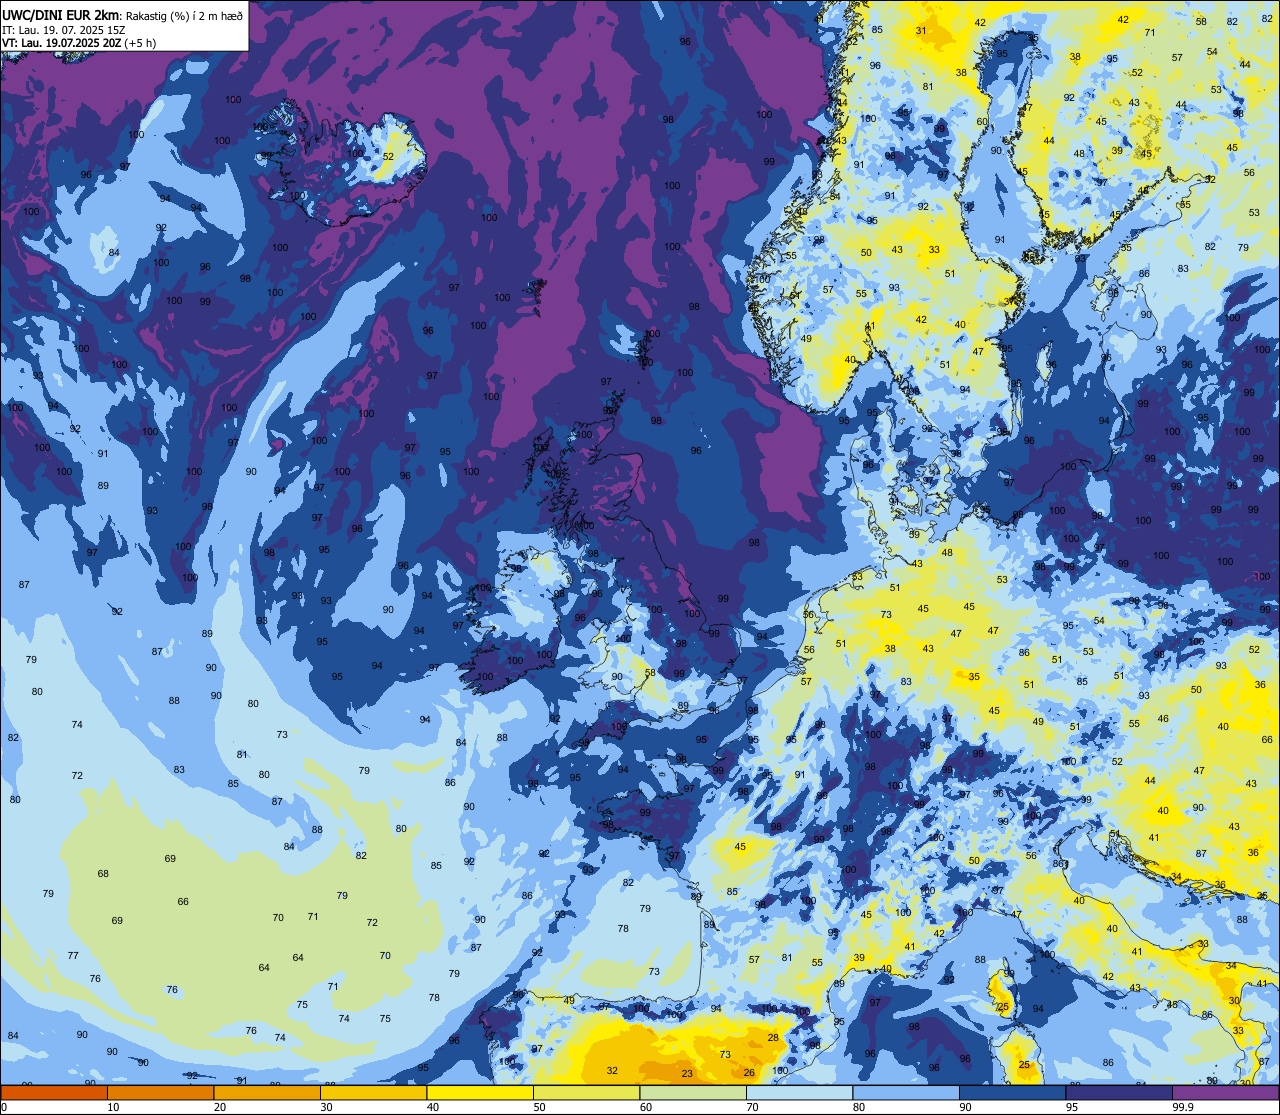The width and height of the screenshot is (1280, 1115).
Task: Click the IT: Lau. 19. 07. 2025 15Z line
Action: click(x=63, y=29)
